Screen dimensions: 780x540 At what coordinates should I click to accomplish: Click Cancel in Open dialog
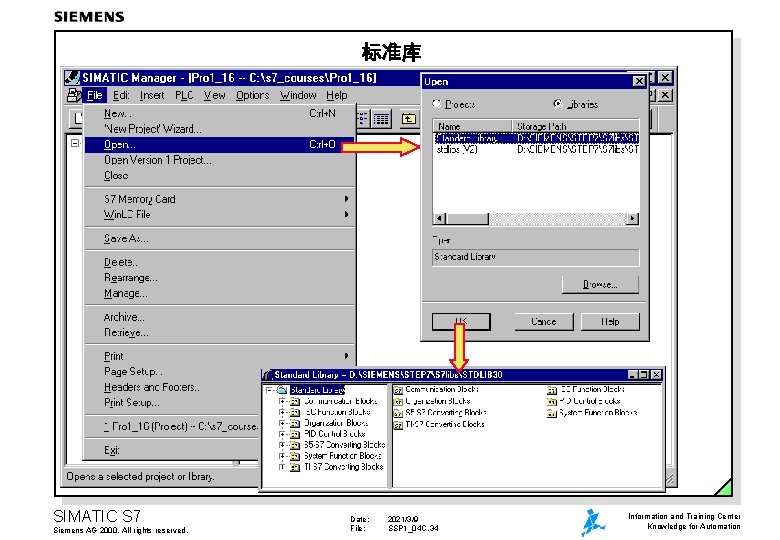(543, 322)
